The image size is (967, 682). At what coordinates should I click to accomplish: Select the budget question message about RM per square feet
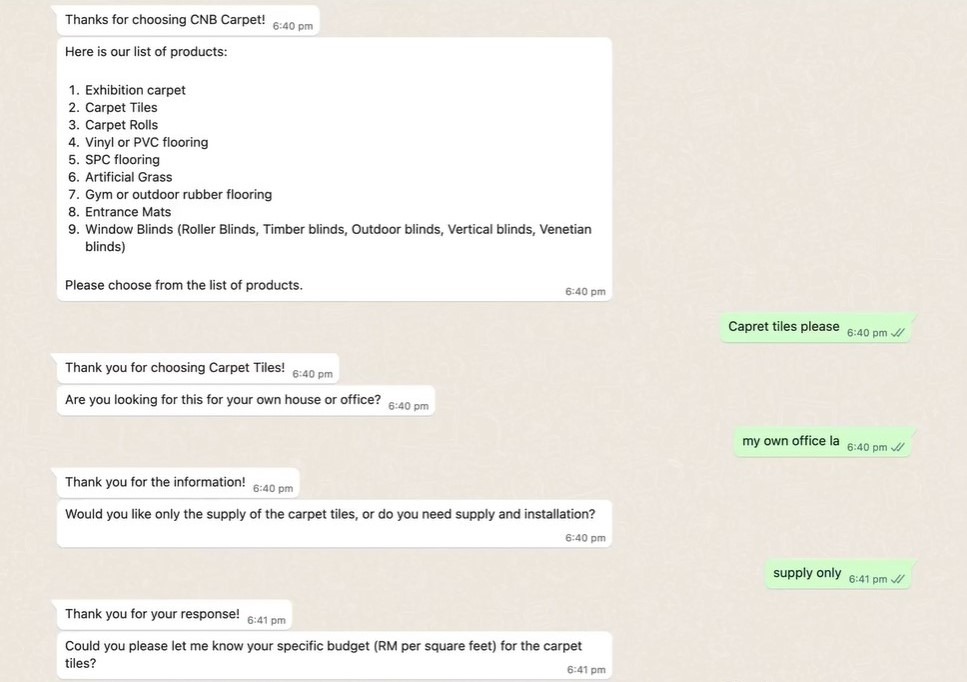point(323,646)
